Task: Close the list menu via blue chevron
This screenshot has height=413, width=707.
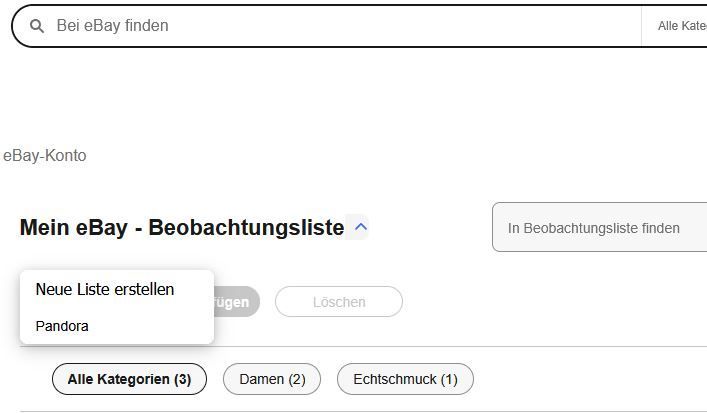Action: pyautogui.click(x=361, y=227)
